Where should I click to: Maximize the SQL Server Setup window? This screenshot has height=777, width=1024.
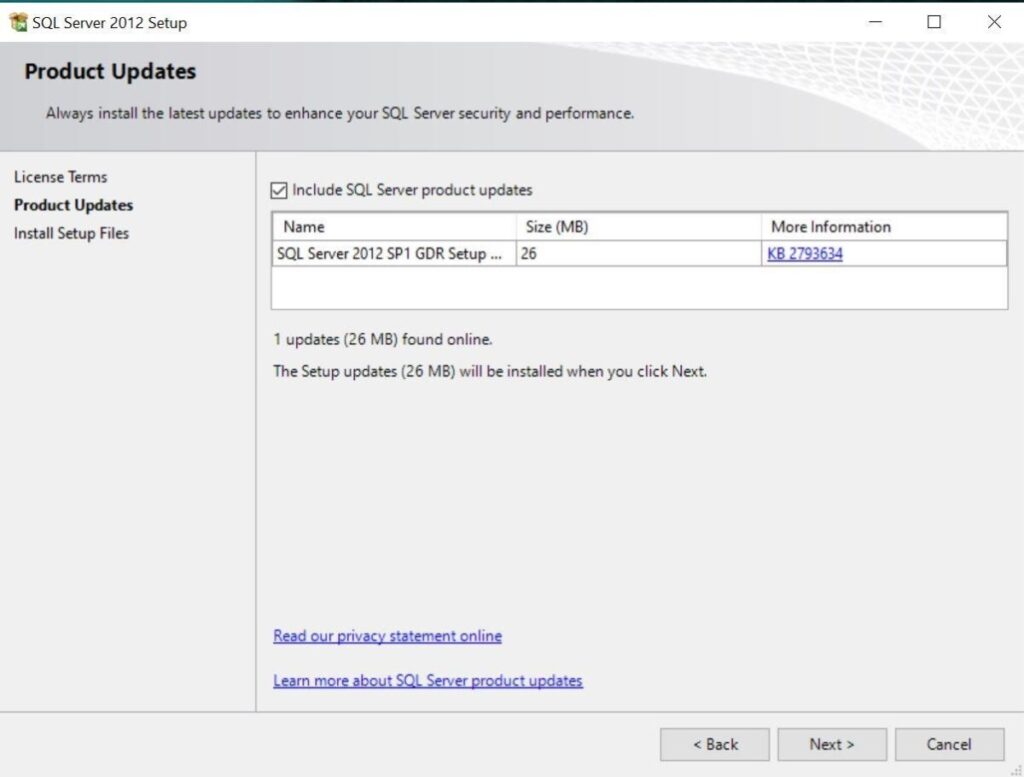pos(935,21)
